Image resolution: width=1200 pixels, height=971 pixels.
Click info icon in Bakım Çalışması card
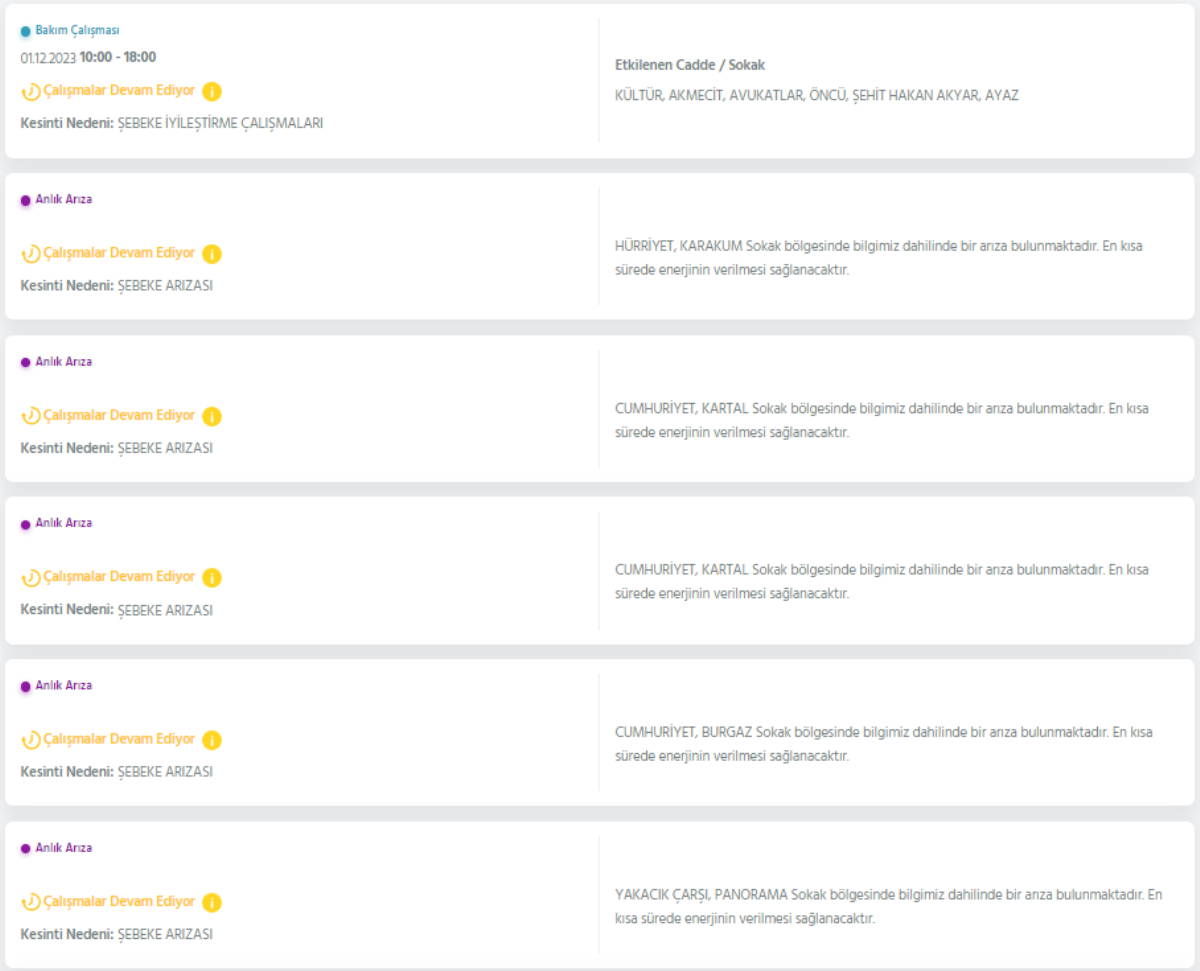211,92
